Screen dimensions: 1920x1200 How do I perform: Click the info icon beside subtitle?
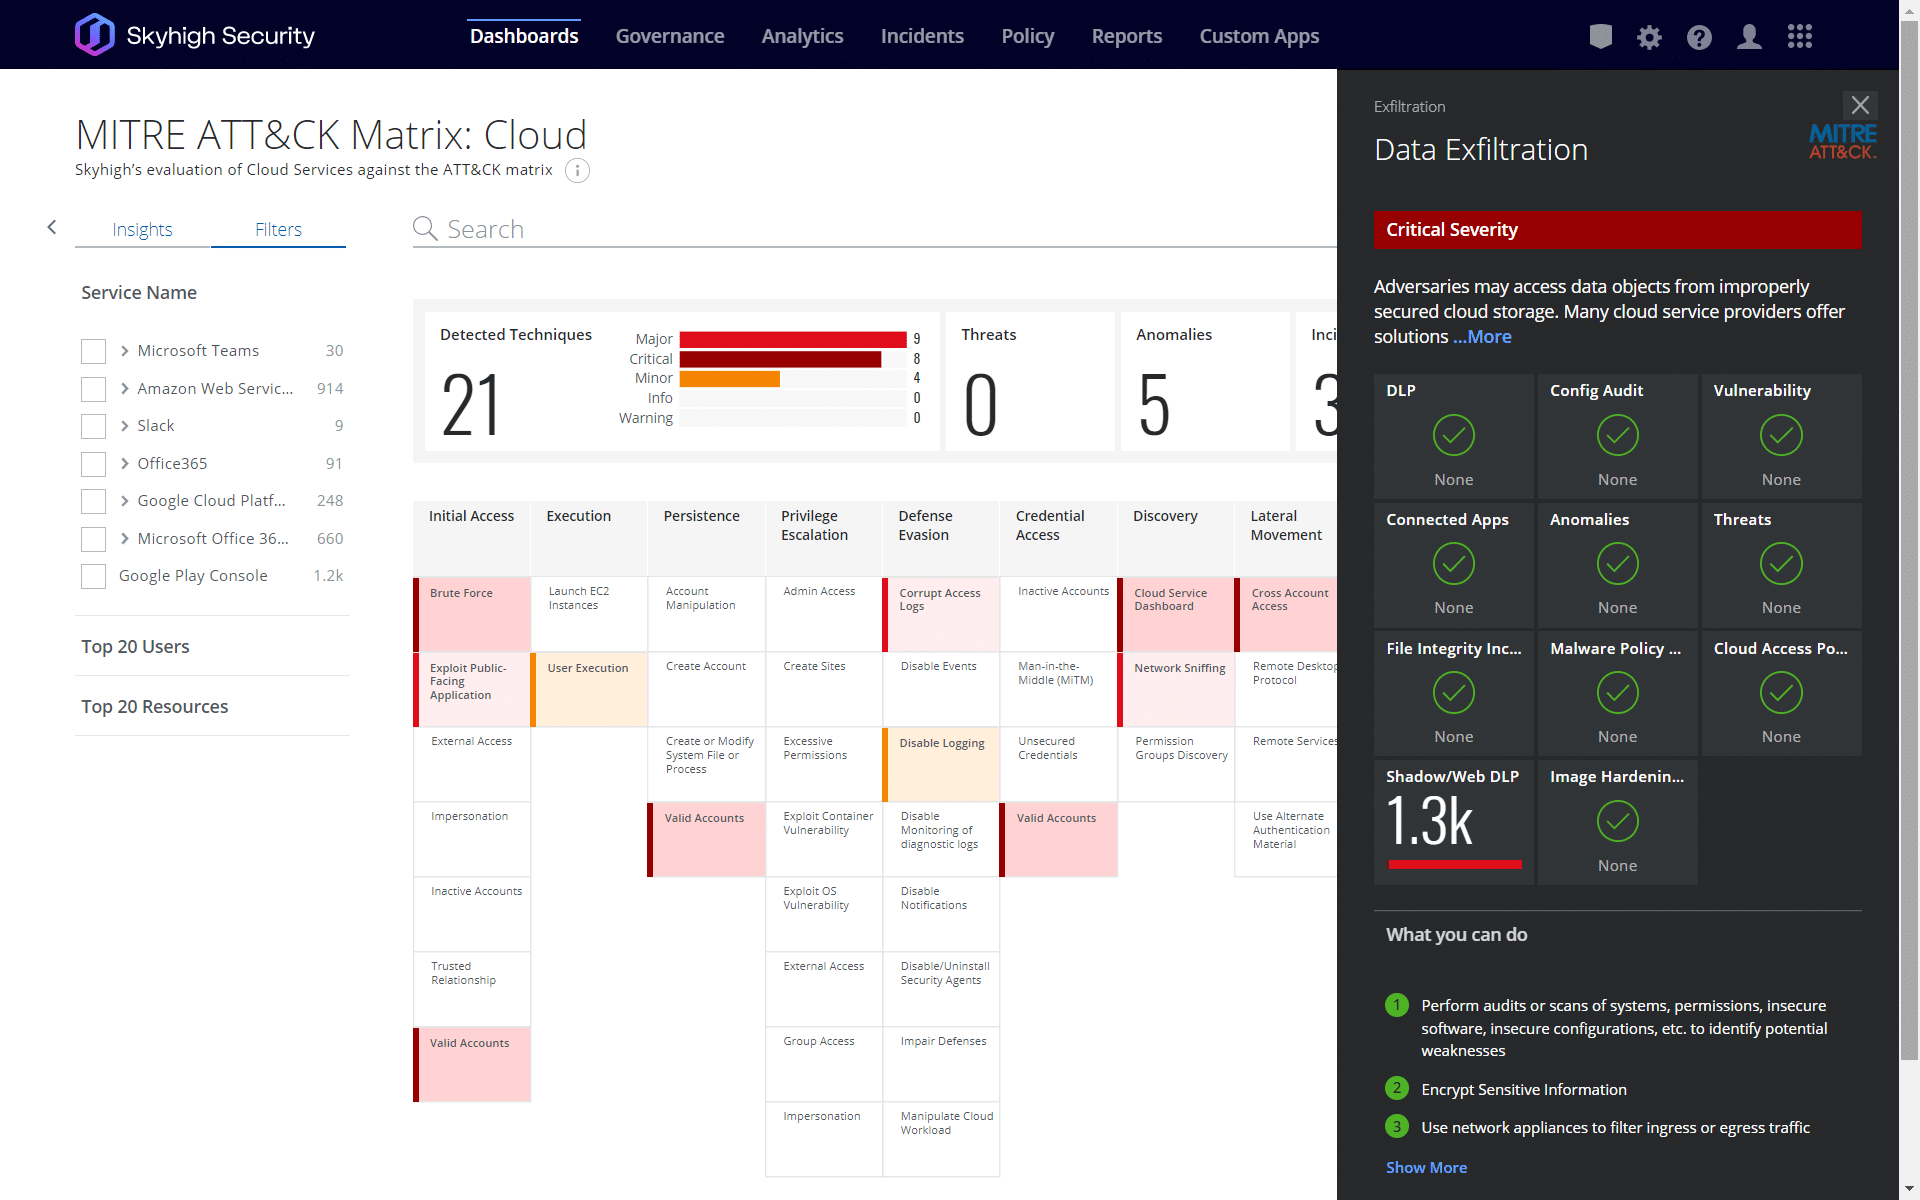pos(577,171)
